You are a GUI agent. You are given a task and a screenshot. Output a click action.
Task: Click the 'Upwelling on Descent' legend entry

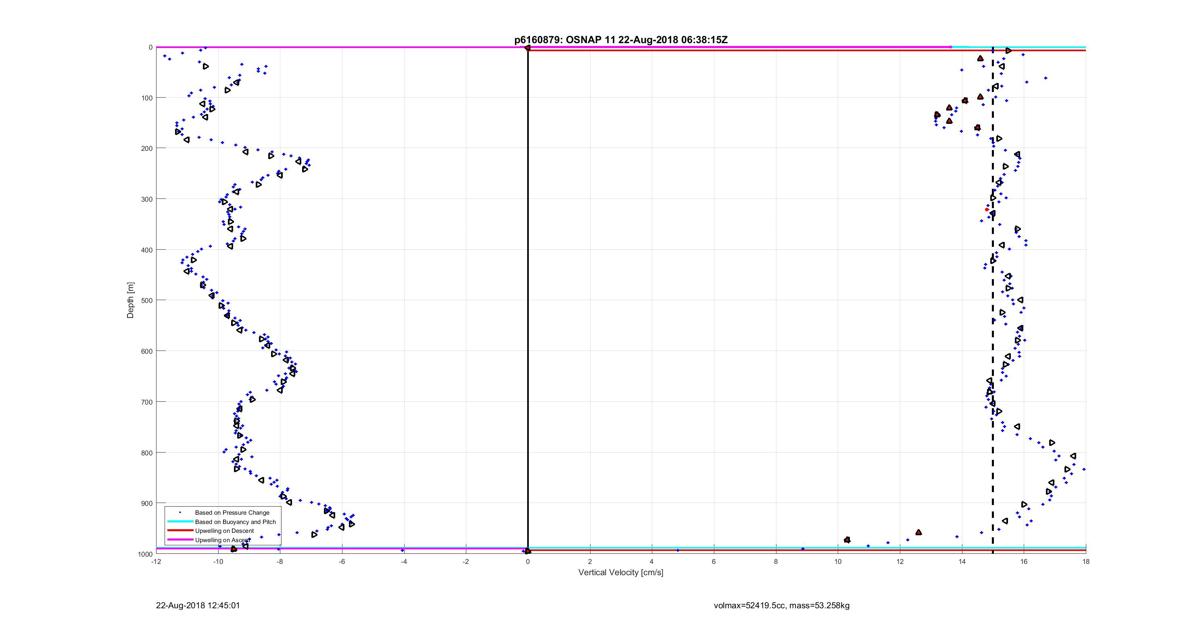point(226,531)
